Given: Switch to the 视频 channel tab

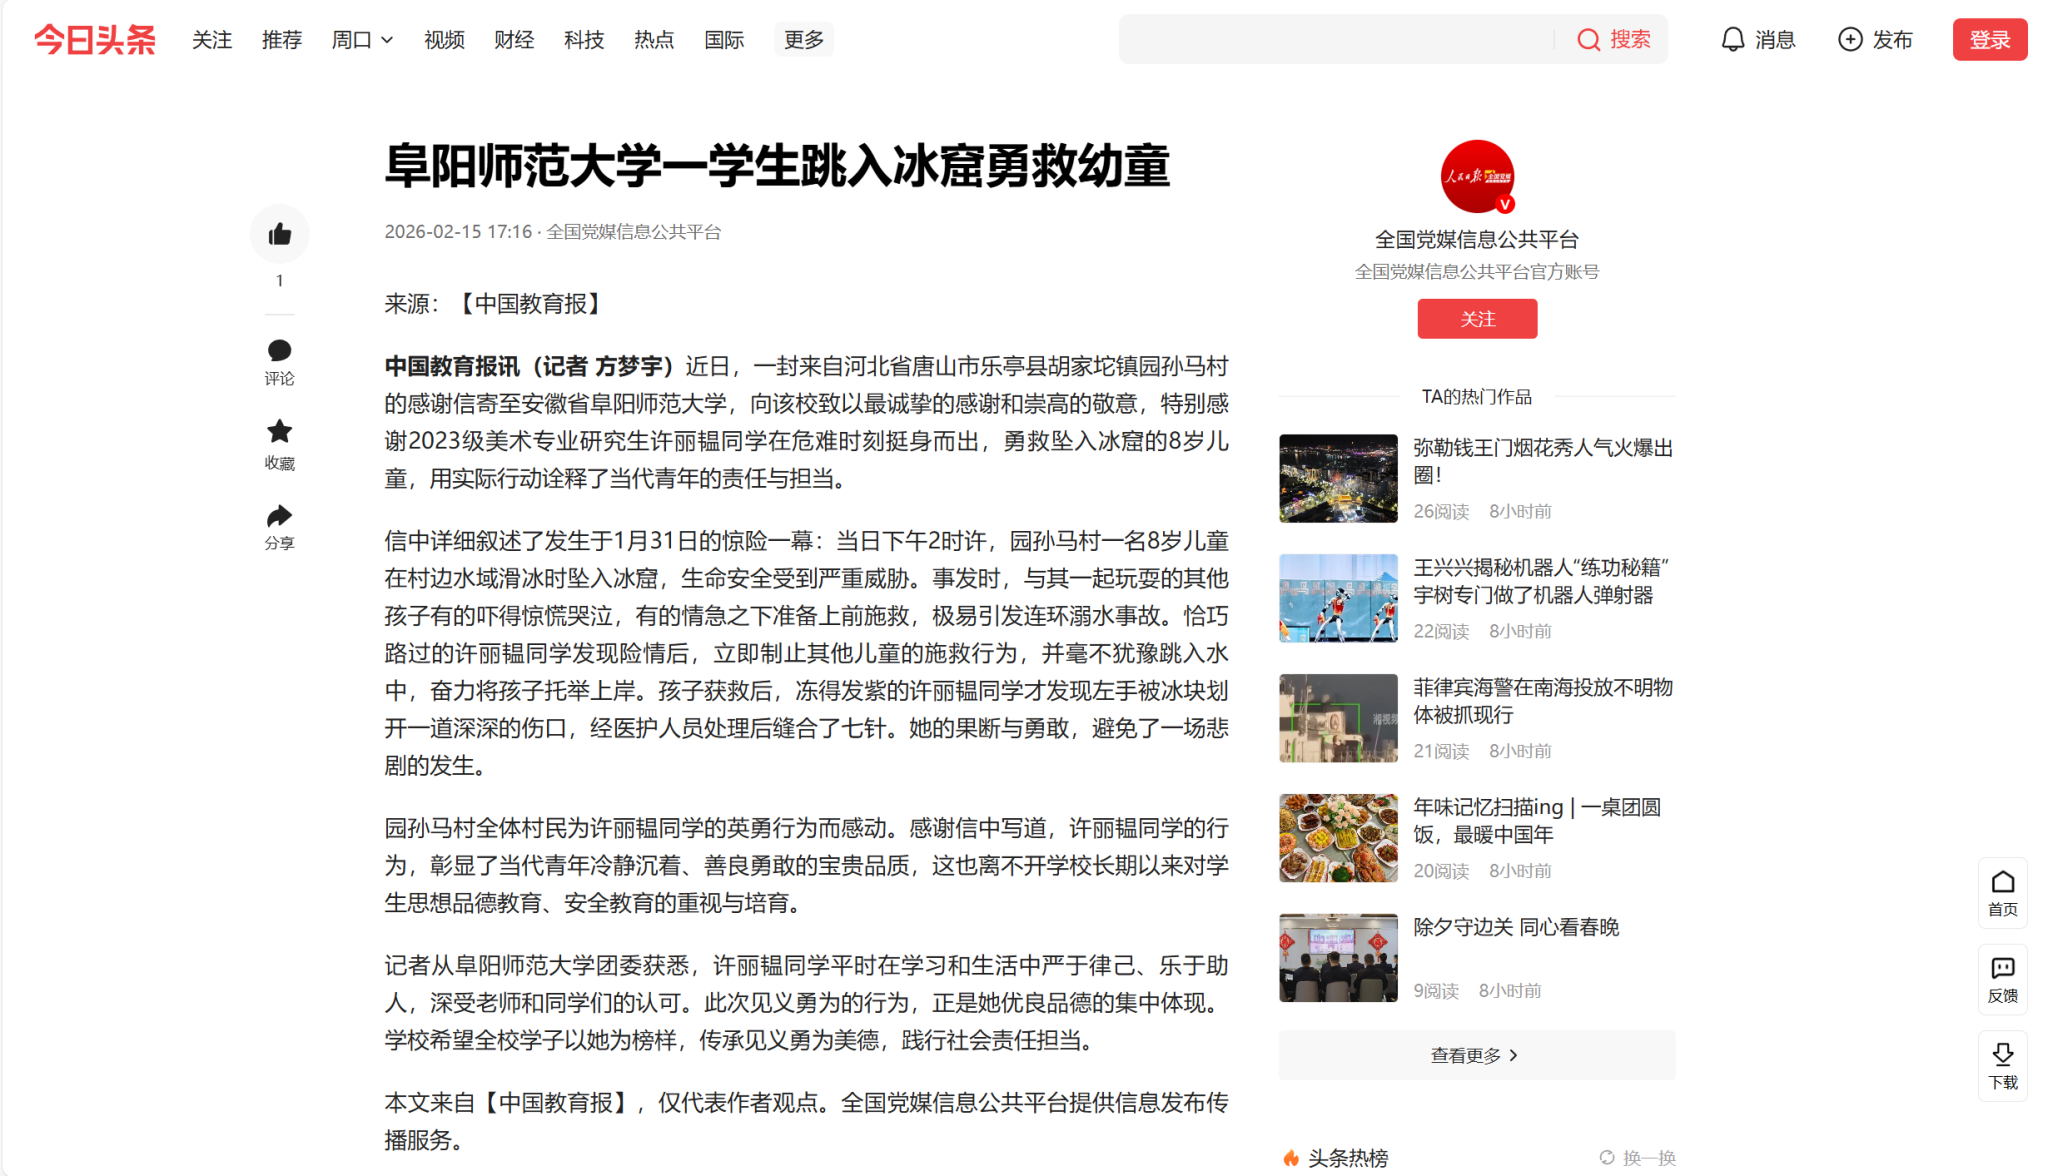Looking at the screenshot, I should click(x=444, y=40).
